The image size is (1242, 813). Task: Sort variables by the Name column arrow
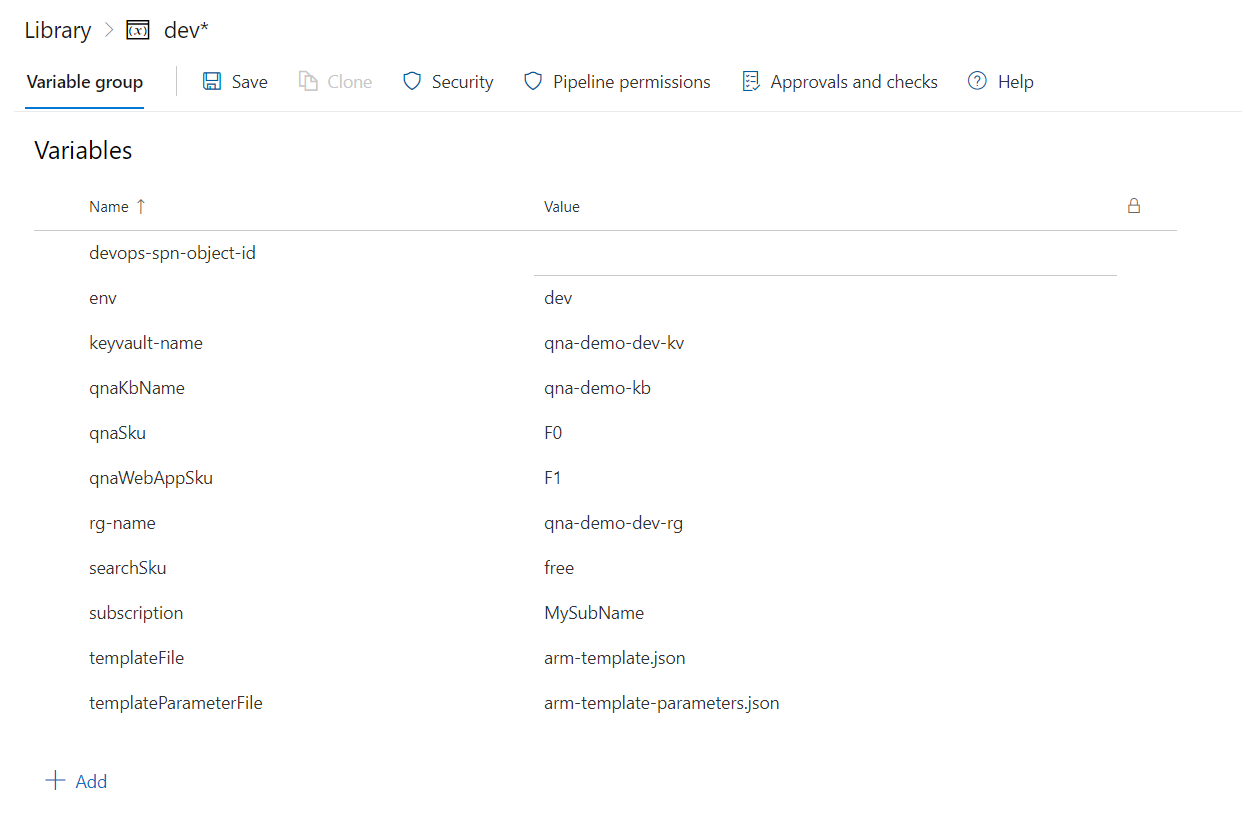tap(141, 206)
